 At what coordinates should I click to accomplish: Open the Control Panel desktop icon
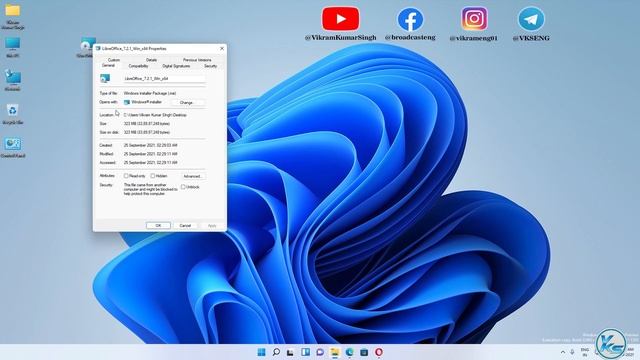coord(13,144)
